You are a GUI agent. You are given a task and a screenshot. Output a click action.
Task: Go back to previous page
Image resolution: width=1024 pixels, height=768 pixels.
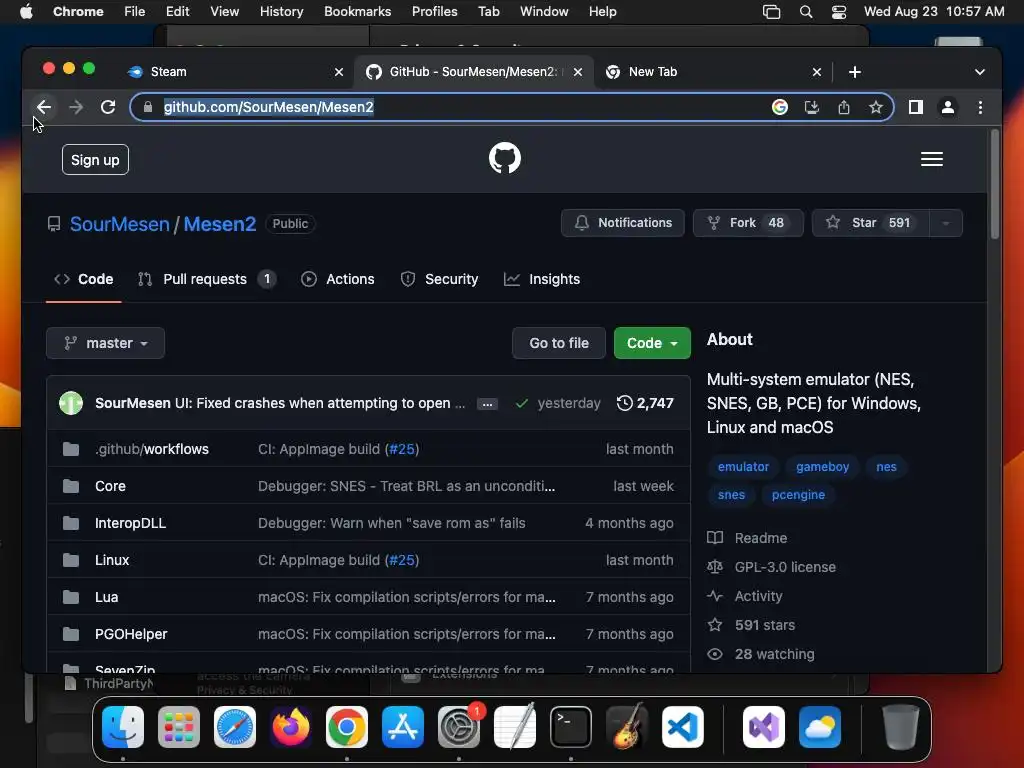tap(44, 107)
